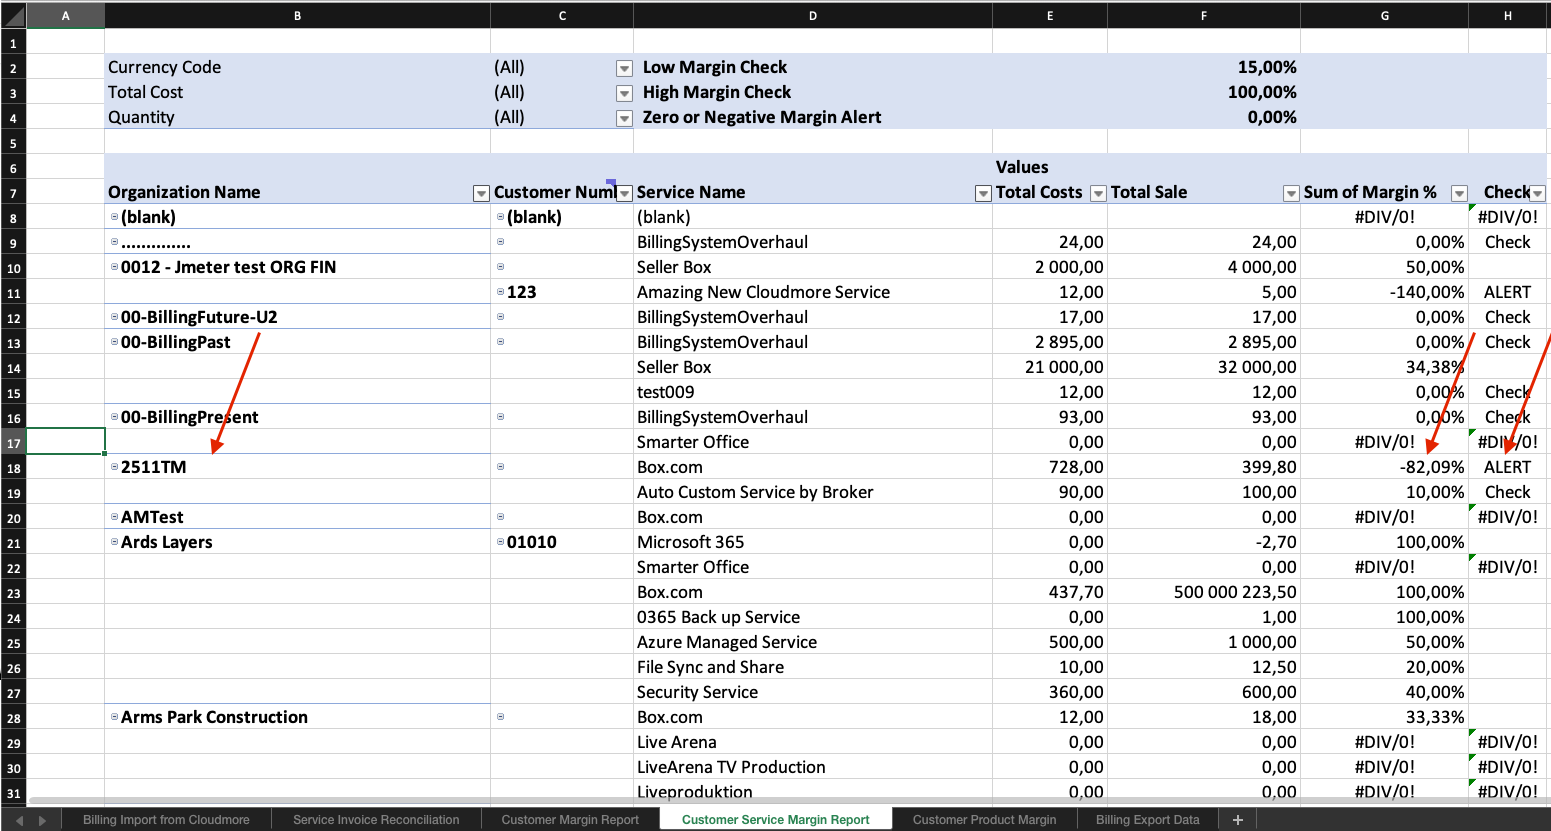Collapse the Ards Layers organization group

(x=114, y=542)
